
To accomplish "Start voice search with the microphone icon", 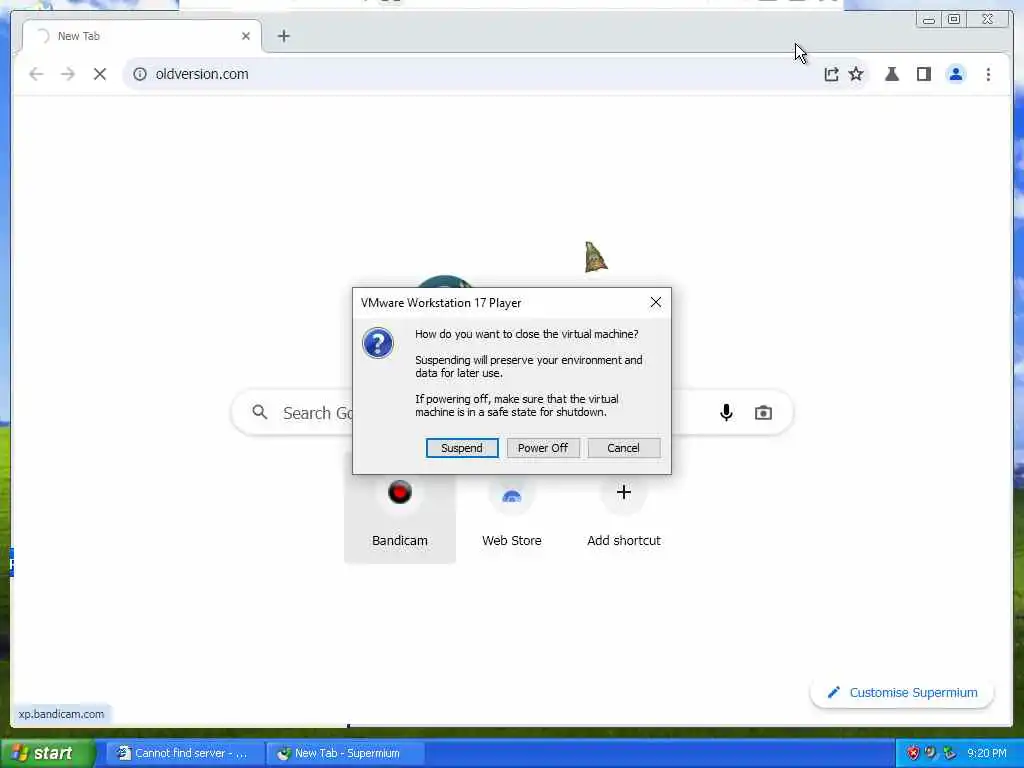I will point(726,412).
